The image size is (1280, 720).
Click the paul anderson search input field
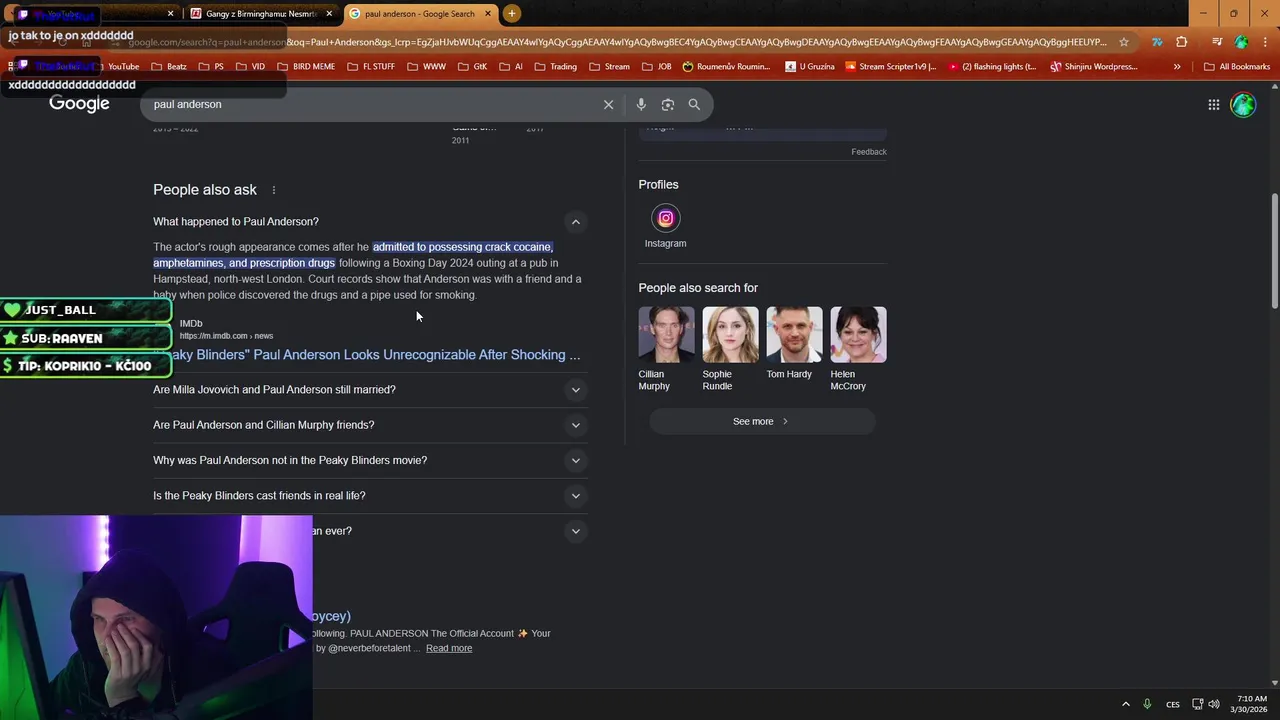tap(370, 104)
